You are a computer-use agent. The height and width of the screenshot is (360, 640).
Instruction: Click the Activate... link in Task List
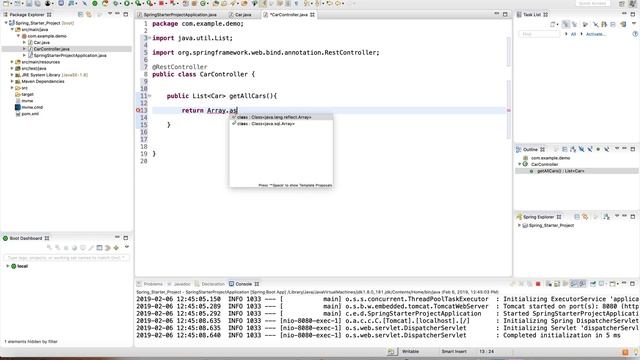click(x=596, y=34)
